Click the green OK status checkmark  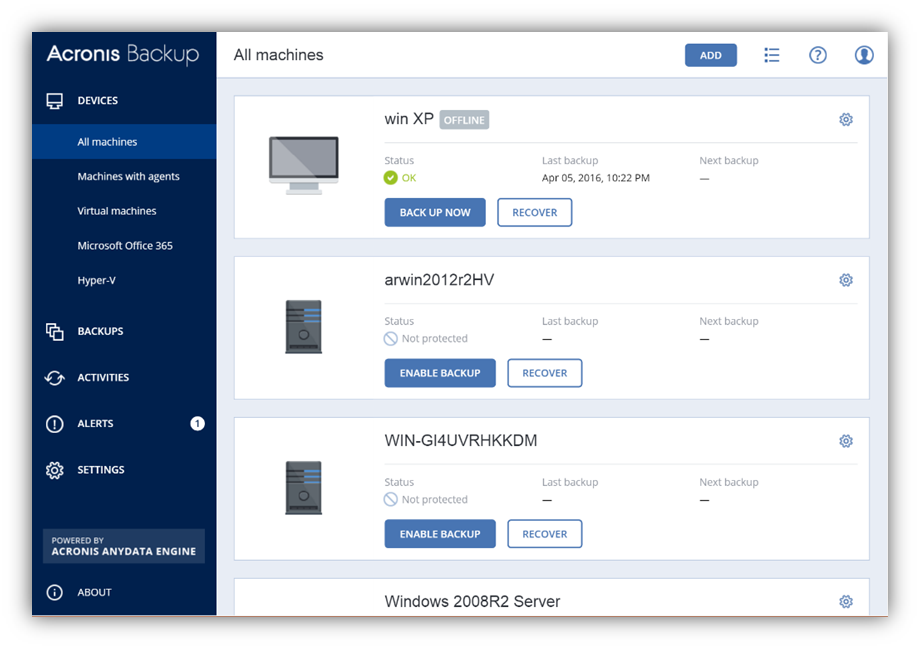(x=390, y=178)
